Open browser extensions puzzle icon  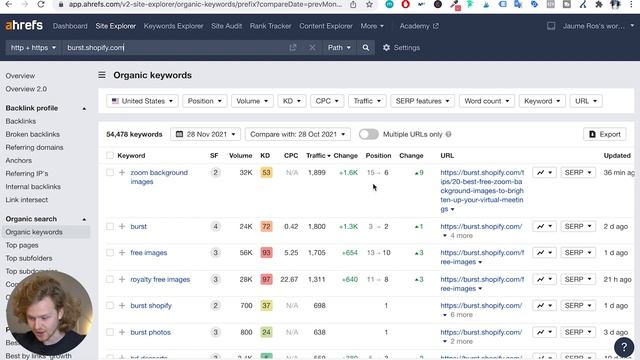tap(599, 4)
